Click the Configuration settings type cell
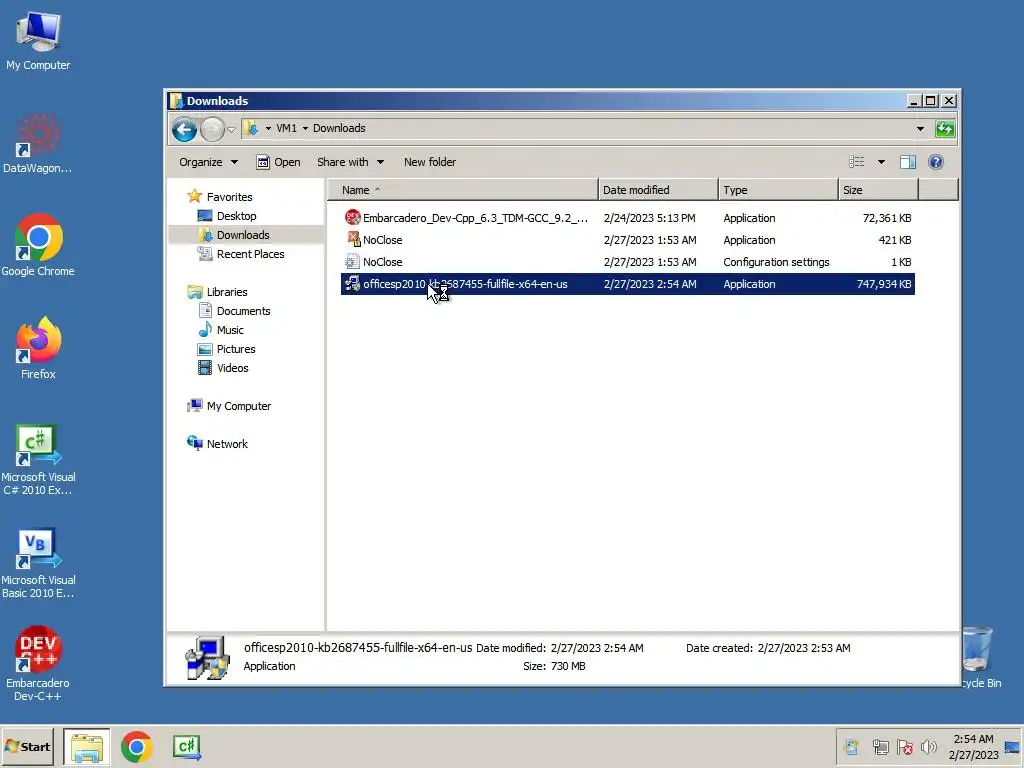Viewport: 1024px width, 768px height. 776,262
